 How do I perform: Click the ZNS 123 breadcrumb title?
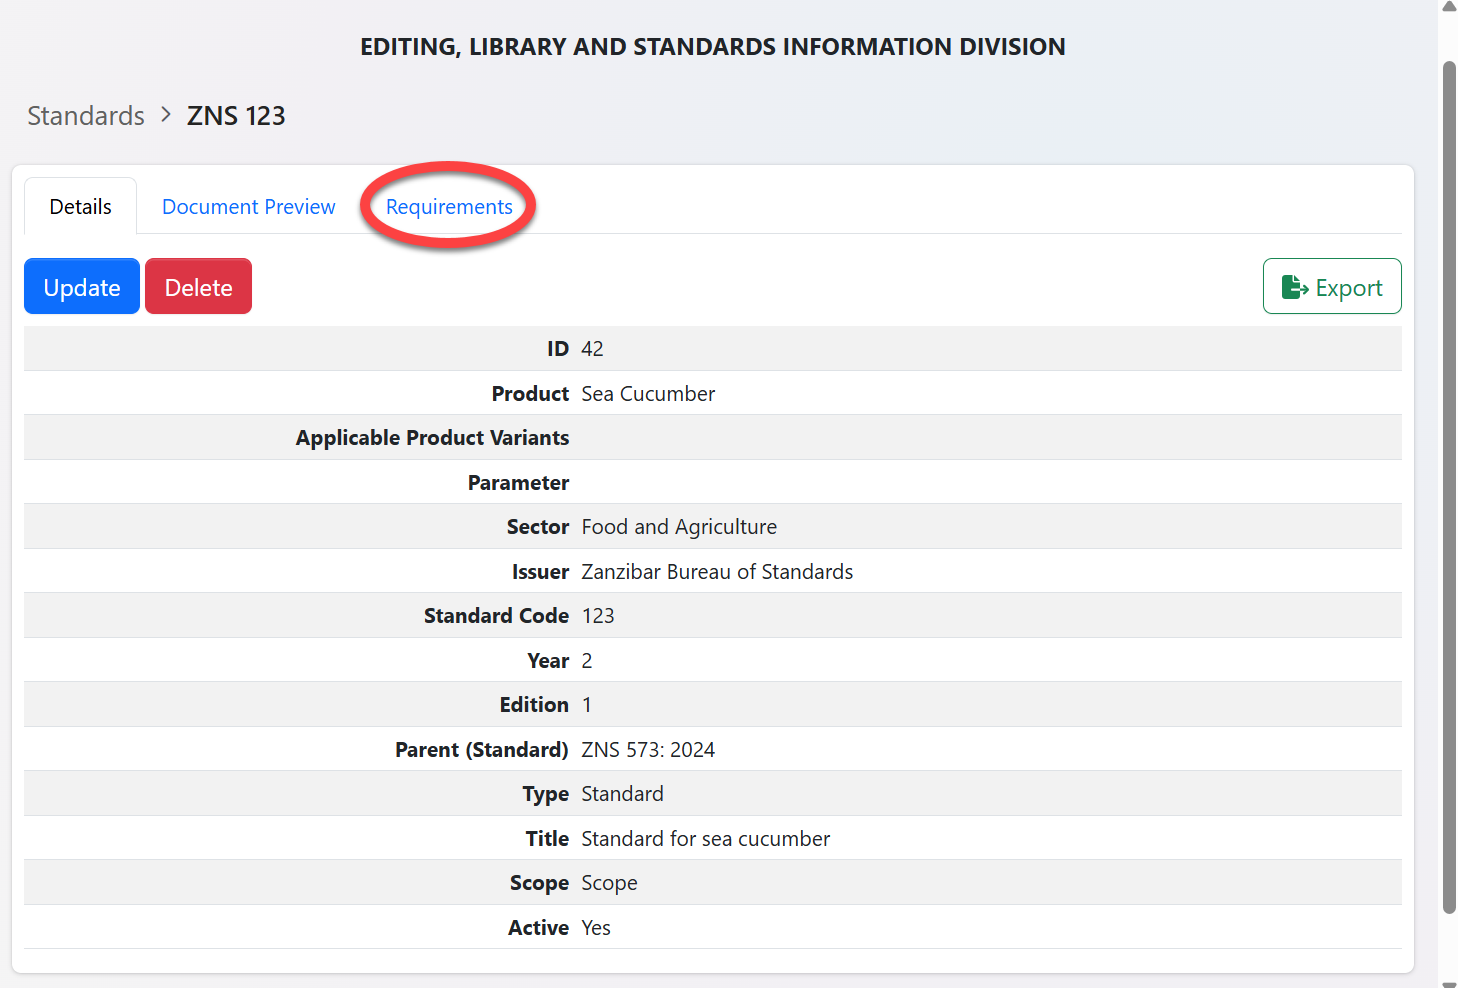point(236,116)
